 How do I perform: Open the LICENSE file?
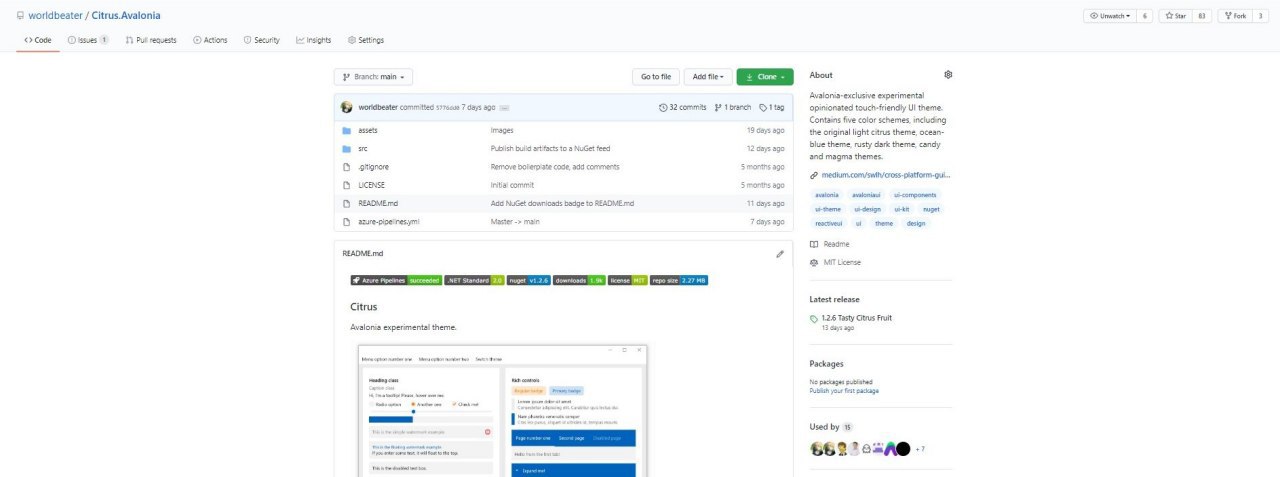pyautogui.click(x=371, y=185)
